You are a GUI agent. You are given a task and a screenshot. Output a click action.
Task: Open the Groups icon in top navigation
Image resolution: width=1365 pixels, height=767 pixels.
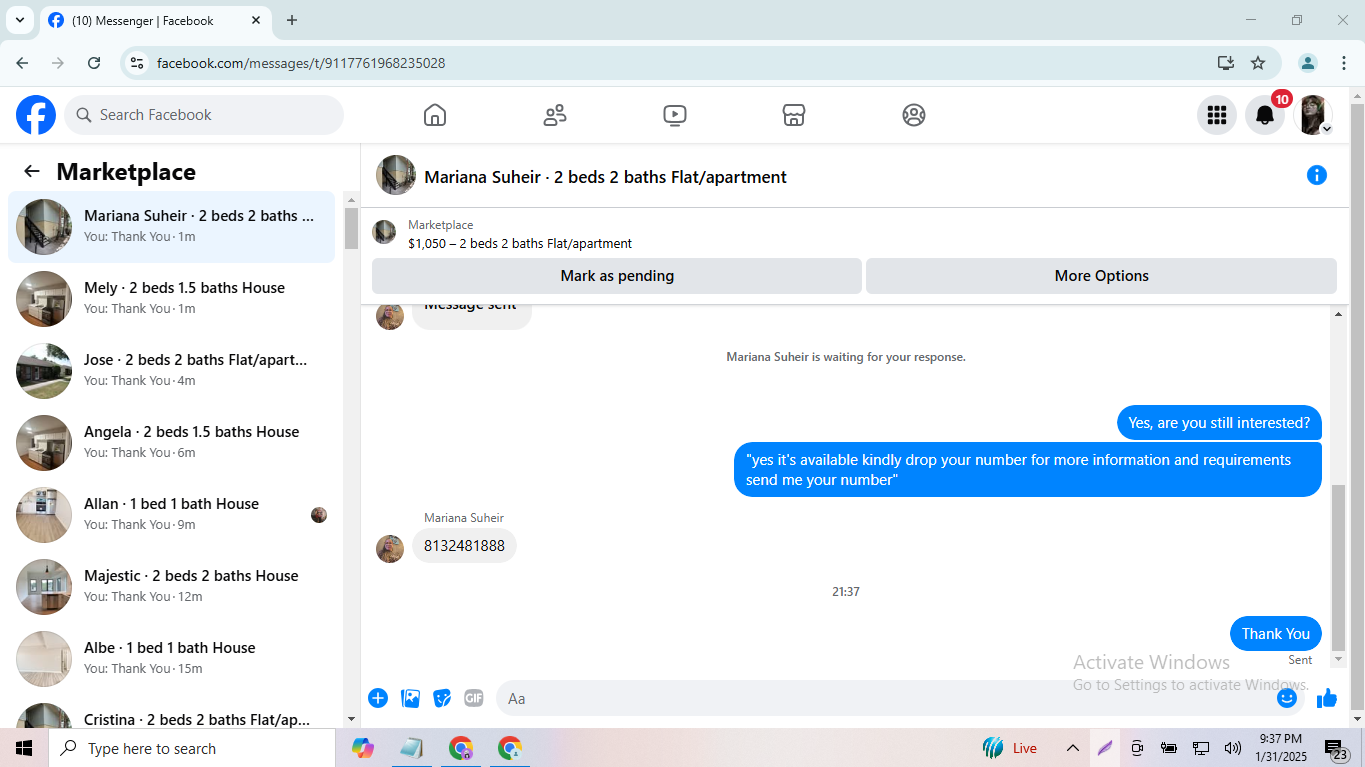point(914,115)
